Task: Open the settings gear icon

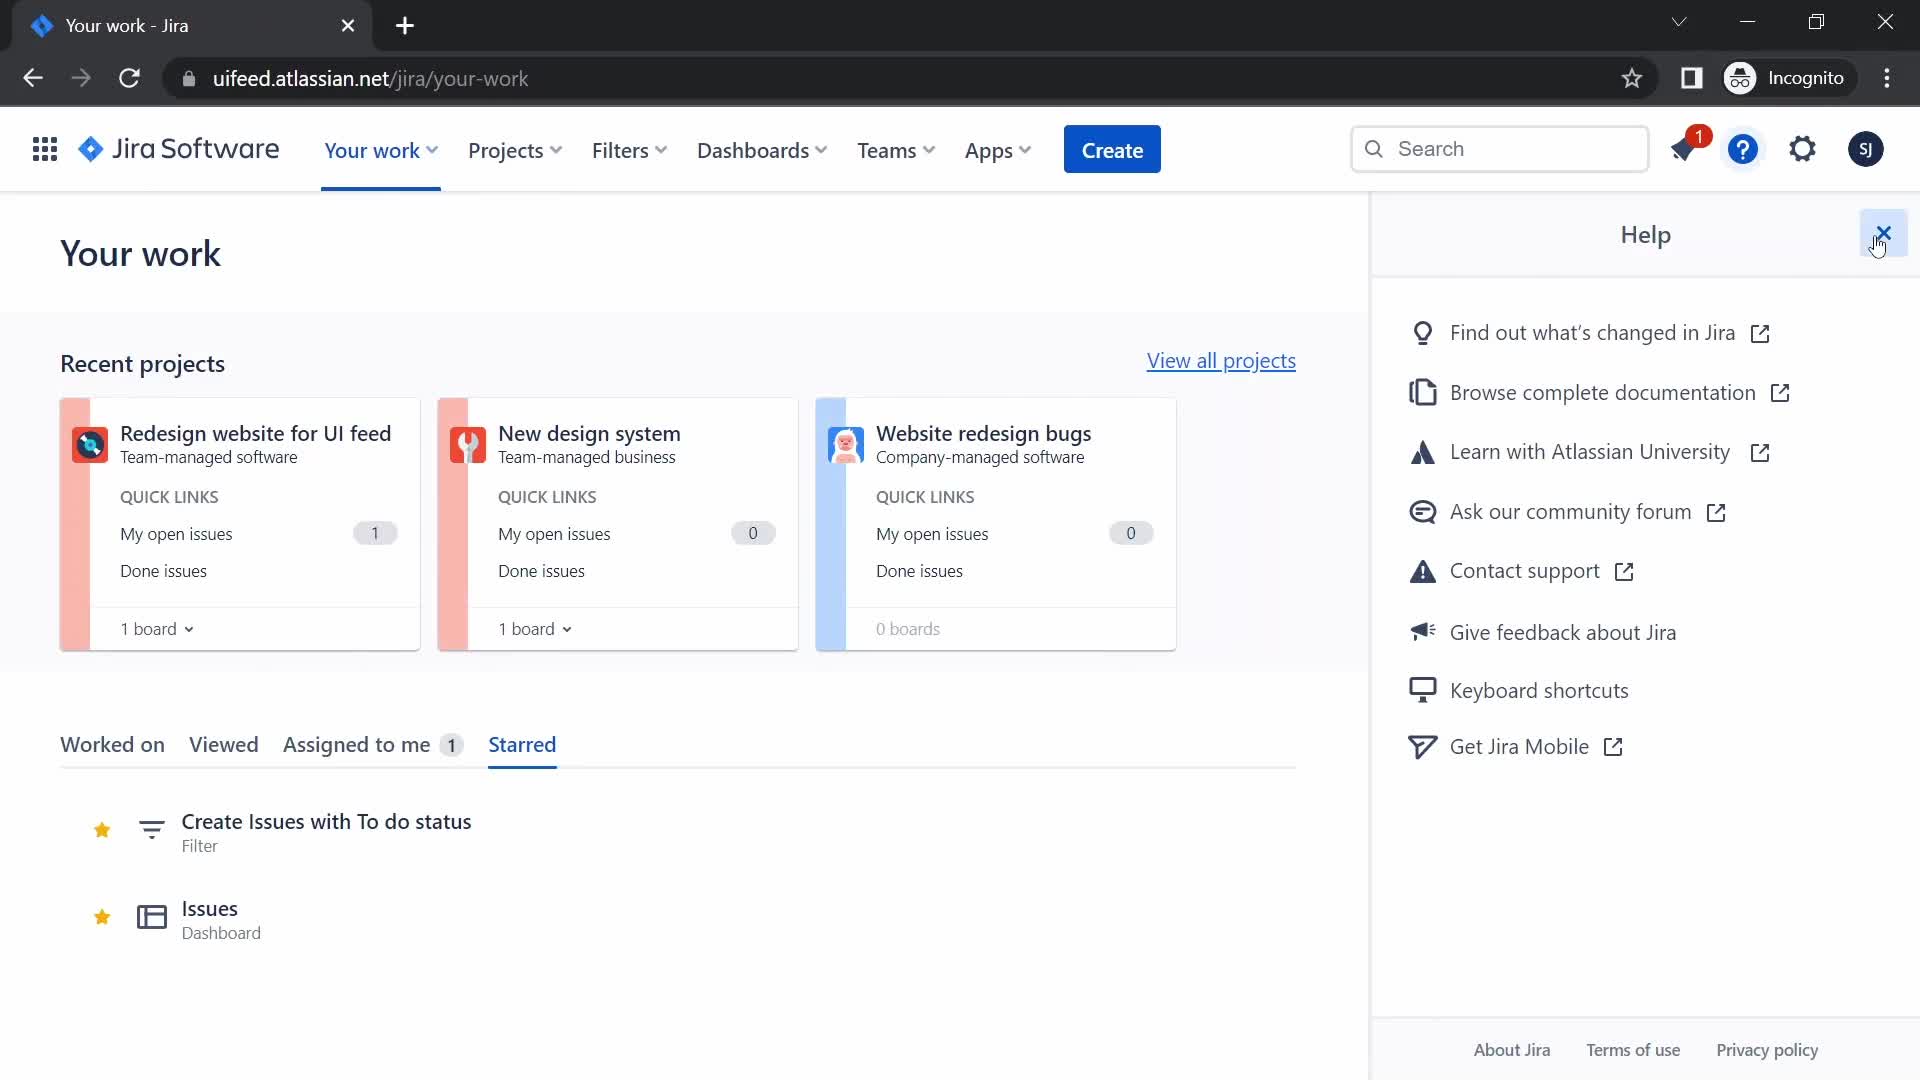Action: point(1802,150)
